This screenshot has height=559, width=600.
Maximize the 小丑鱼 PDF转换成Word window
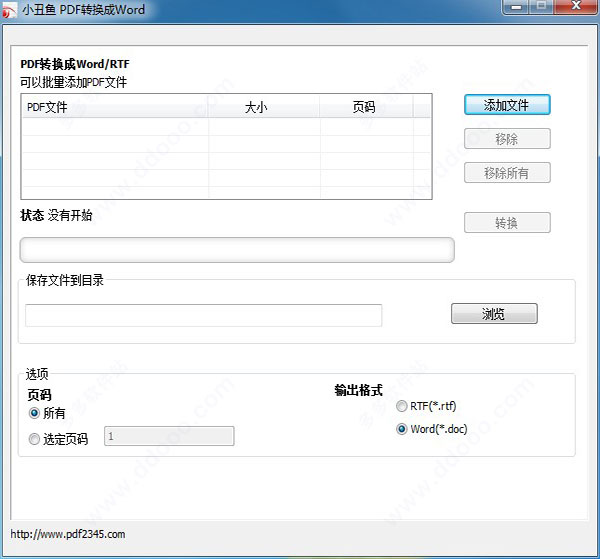point(541,7)
